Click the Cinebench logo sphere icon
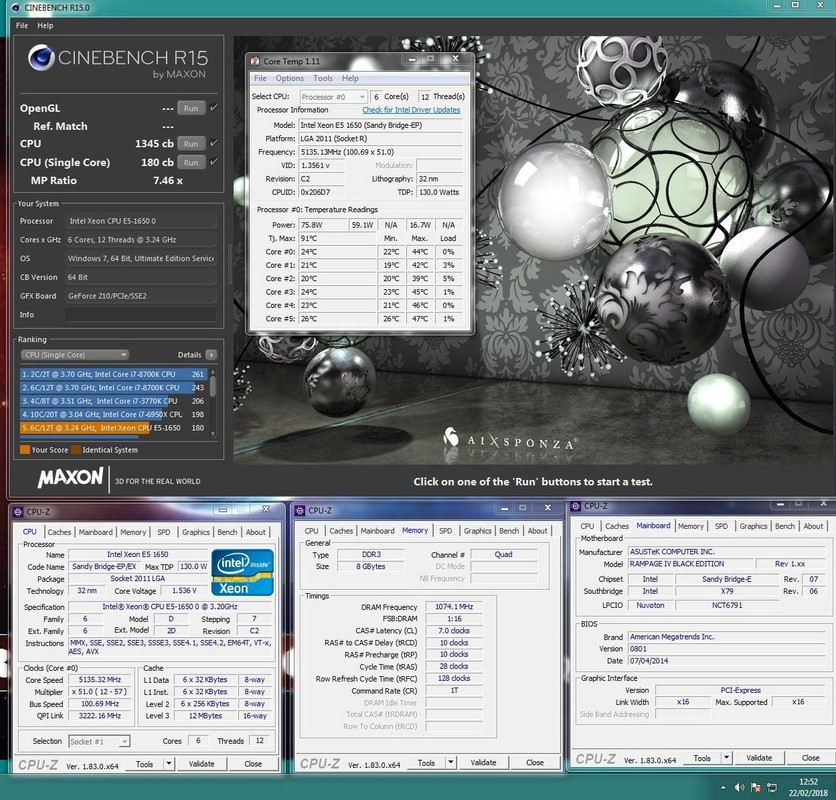The width and height of the screenshot is (836, 800). pyautogui.click(x=41, y=58)
